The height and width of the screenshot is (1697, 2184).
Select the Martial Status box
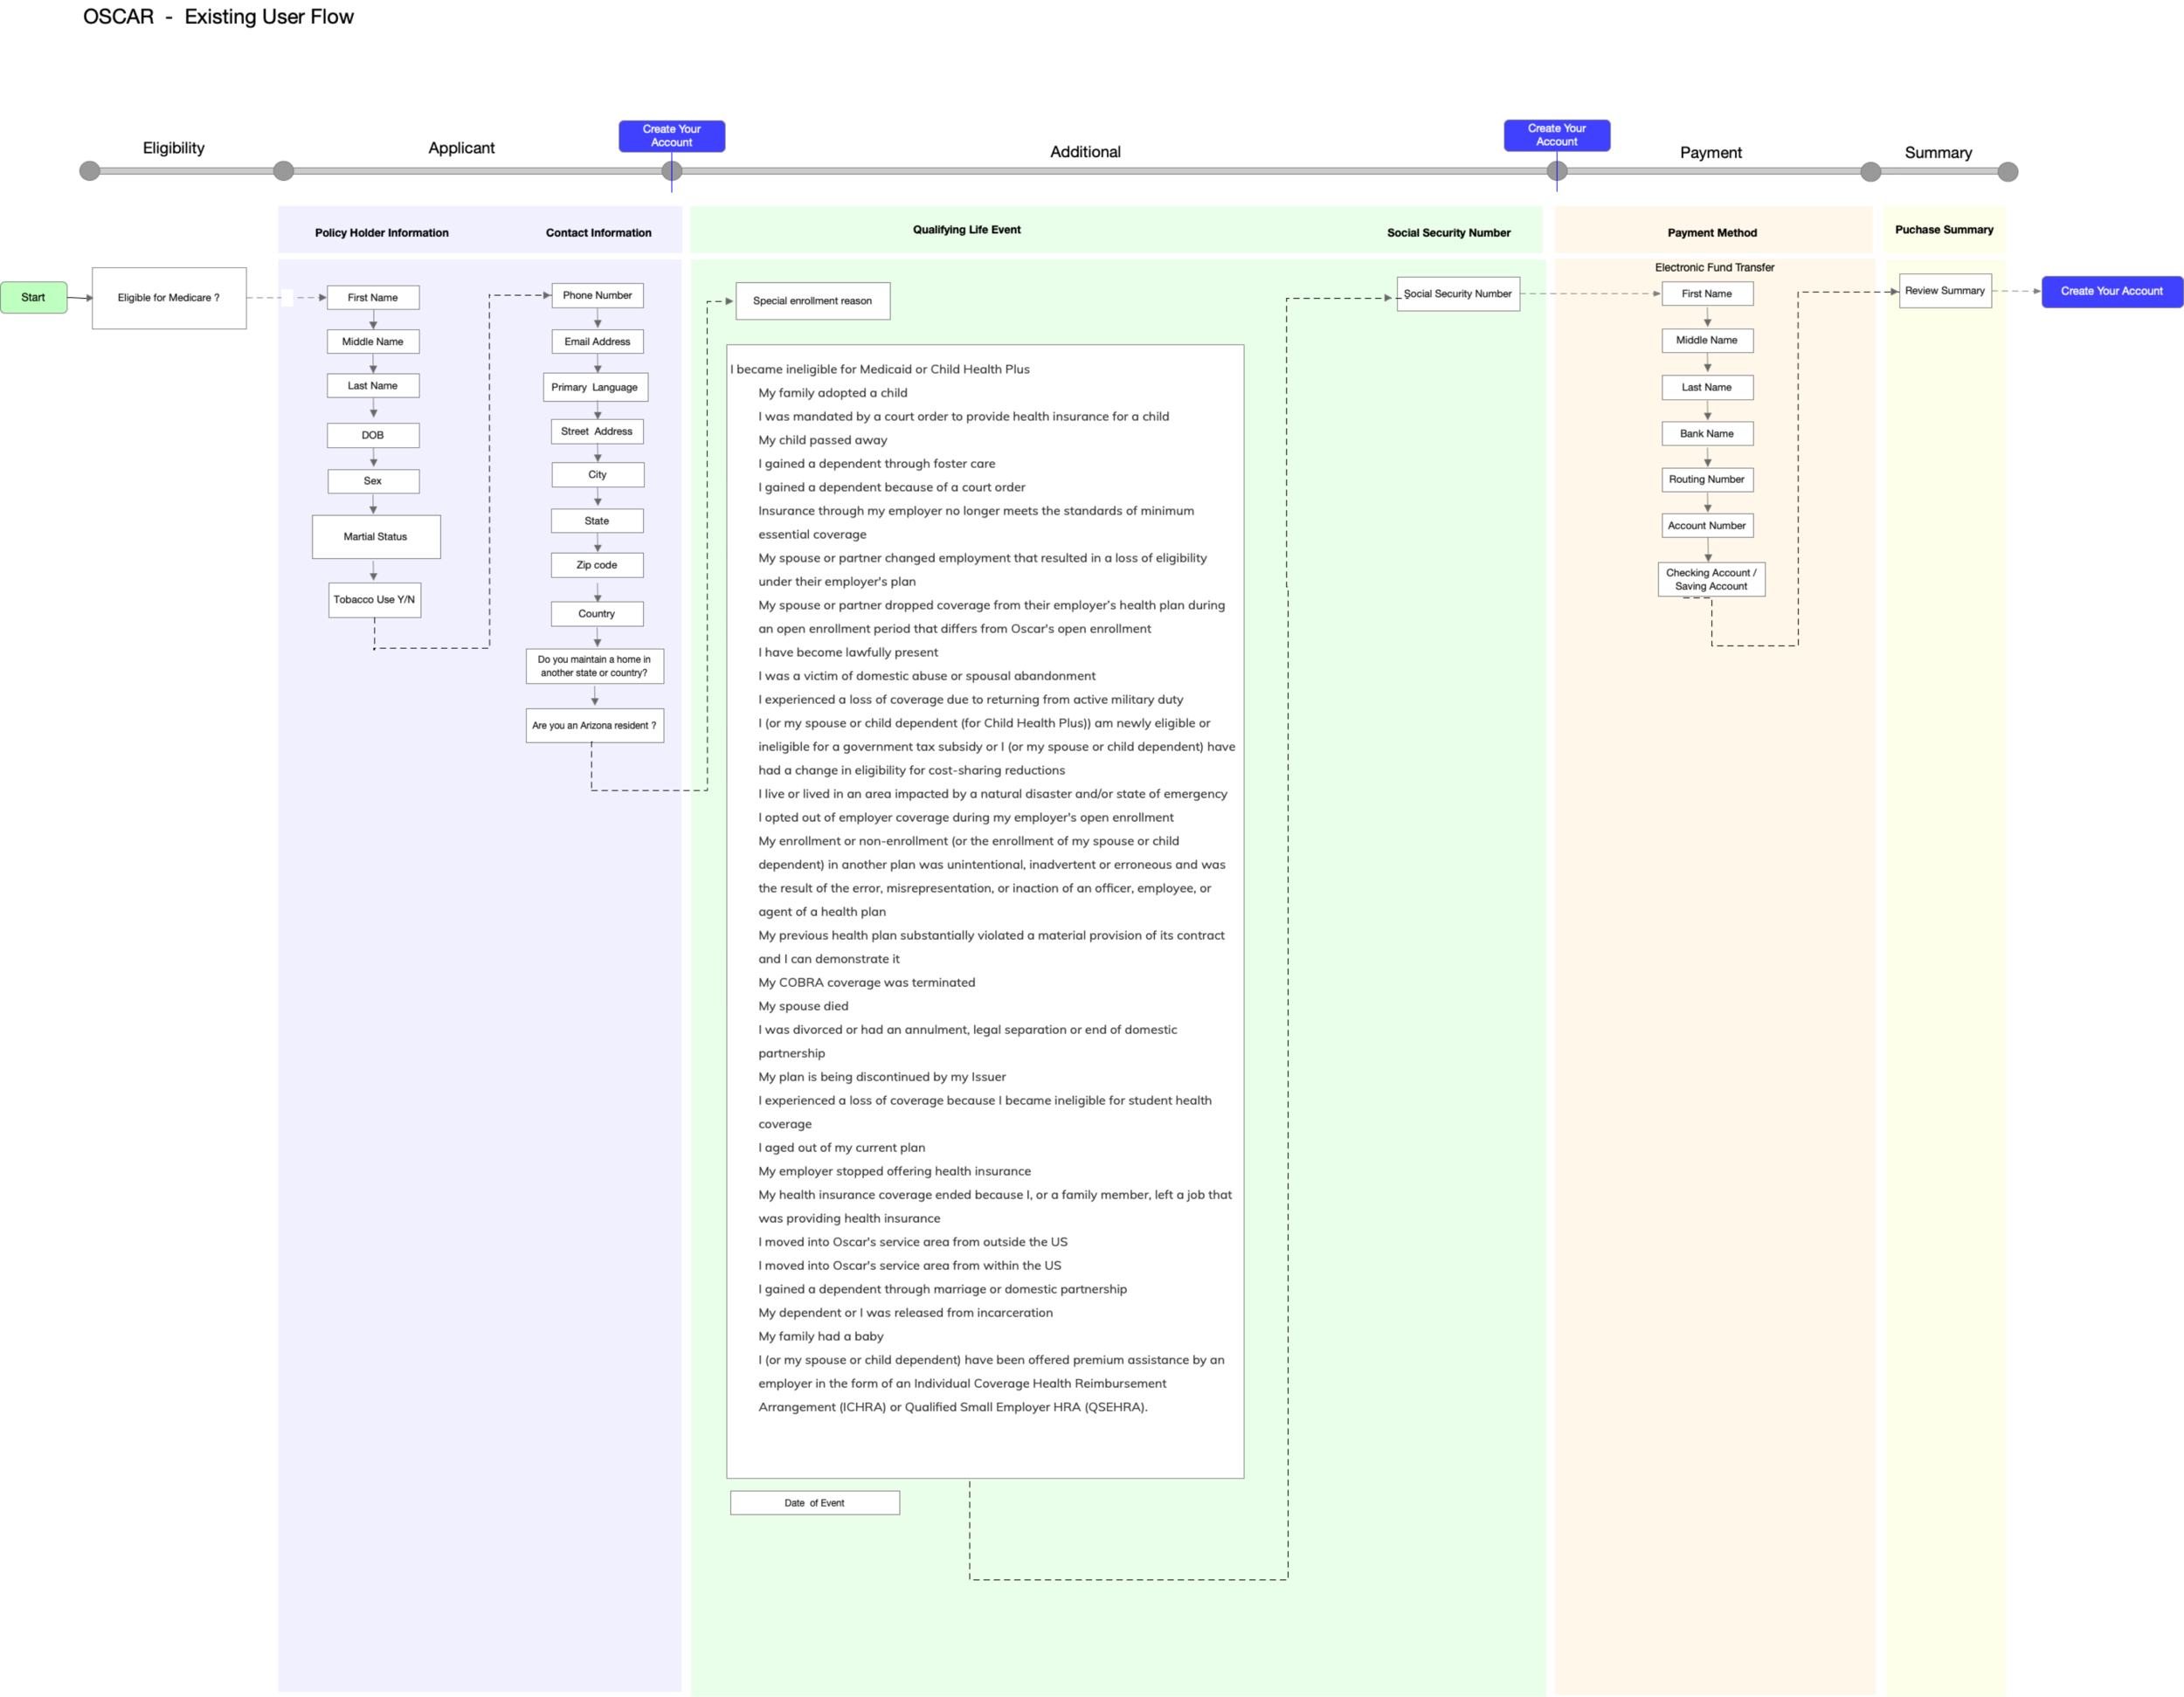point(376,537)
